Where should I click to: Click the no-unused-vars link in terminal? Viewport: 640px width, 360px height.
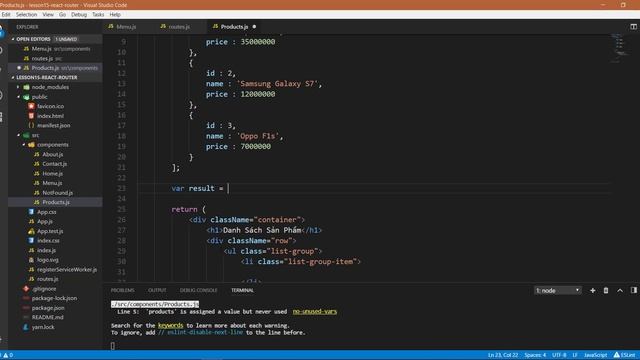[x=315, y=311]
